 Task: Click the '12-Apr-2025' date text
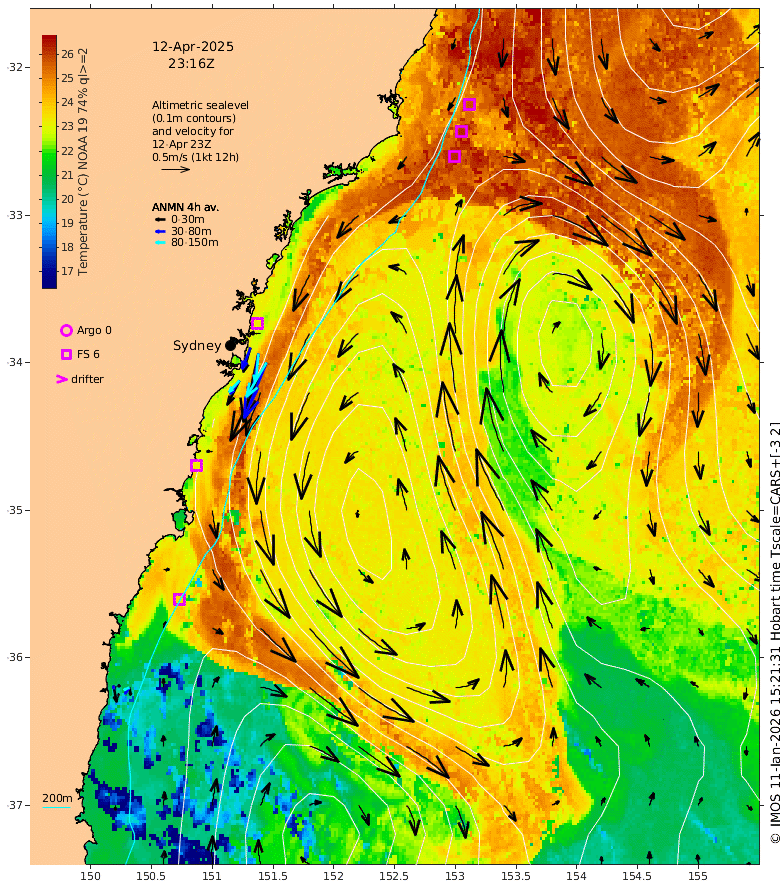193,47
